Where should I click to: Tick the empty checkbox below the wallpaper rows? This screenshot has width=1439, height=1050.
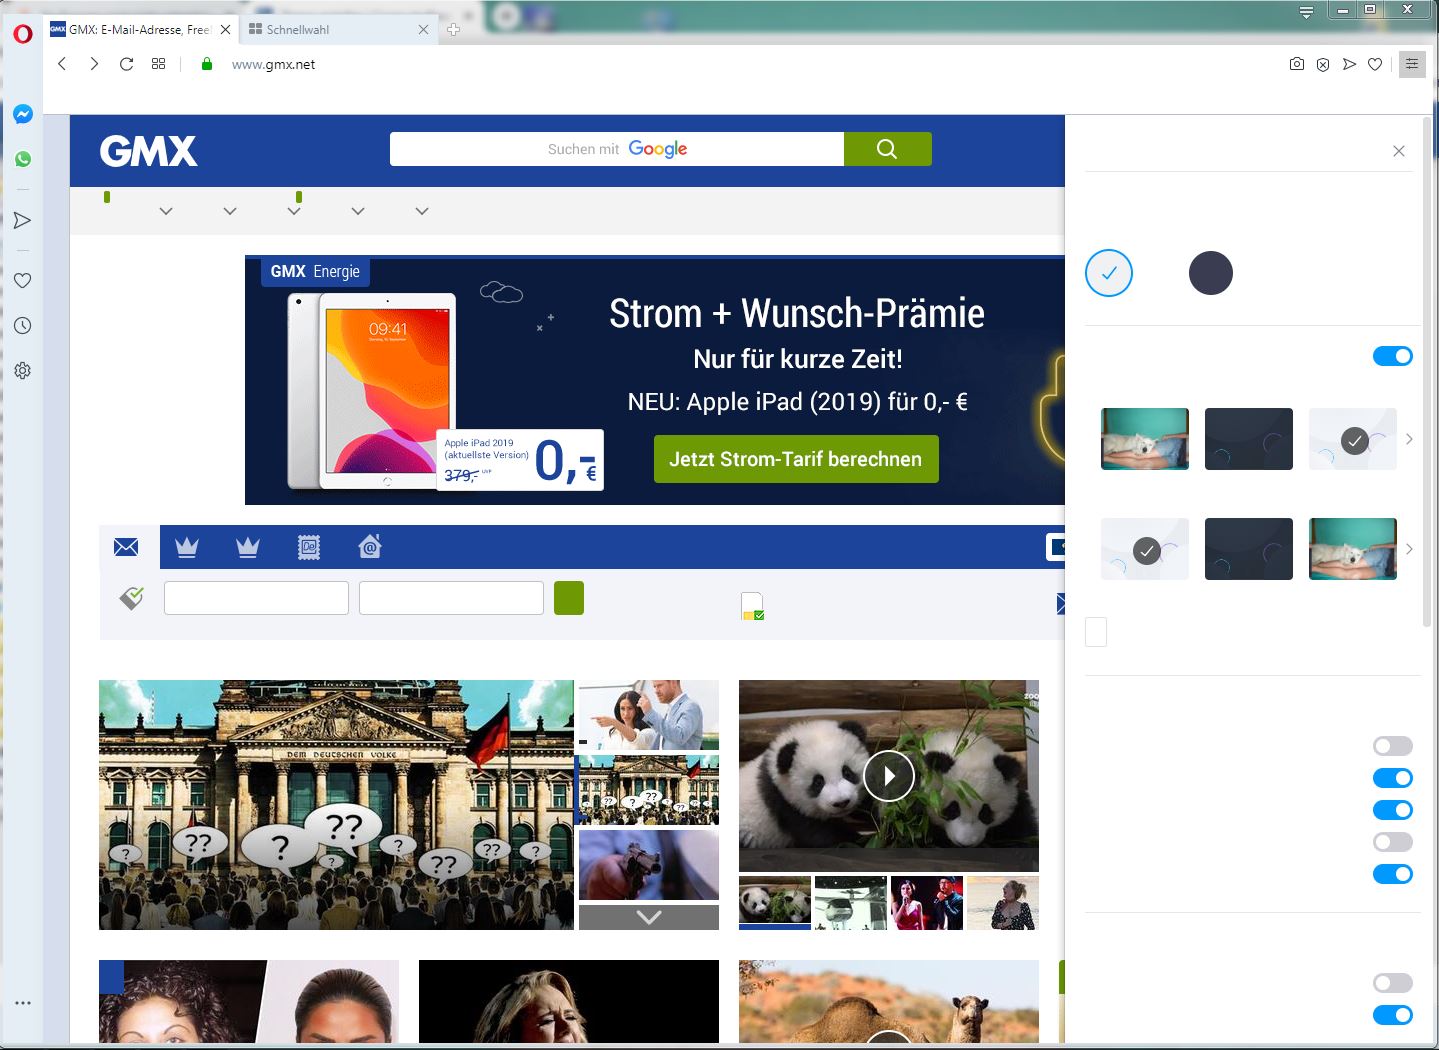pos(1096,632)
